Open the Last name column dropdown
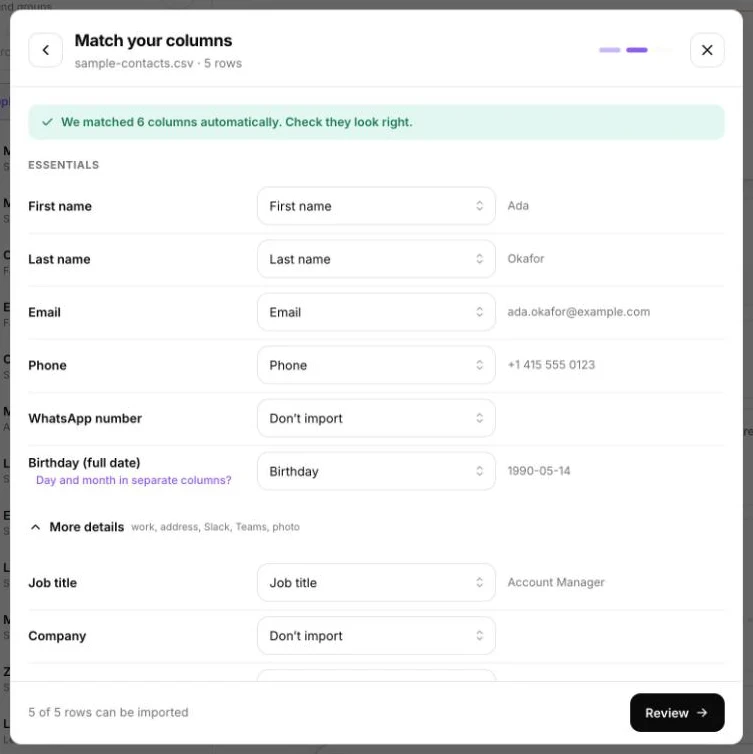Screen dimensions: 753x754 click(x=376, y=259)
